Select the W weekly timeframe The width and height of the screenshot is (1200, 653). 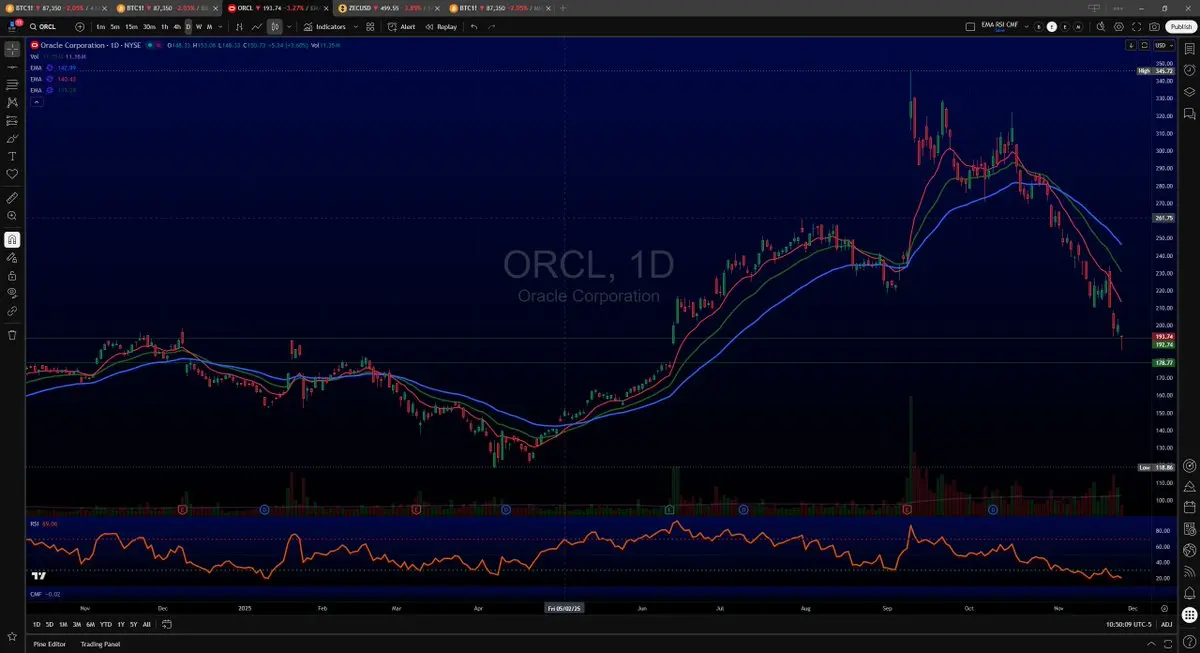pyautogui.click(x=199, y=27)
